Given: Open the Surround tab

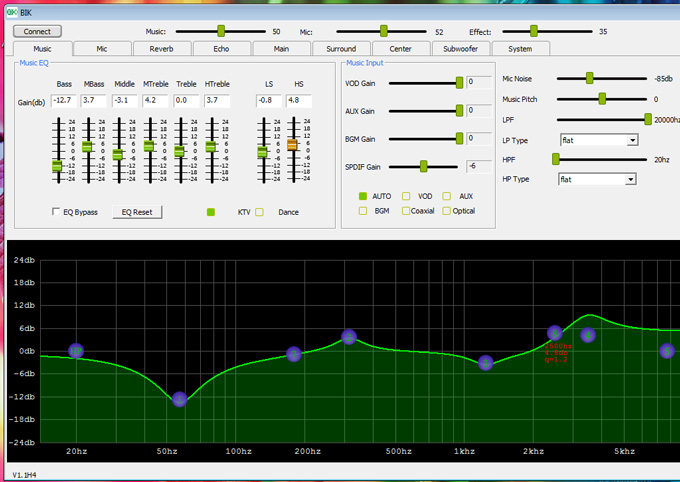Looking at the screenshot, I should (341, 49).
